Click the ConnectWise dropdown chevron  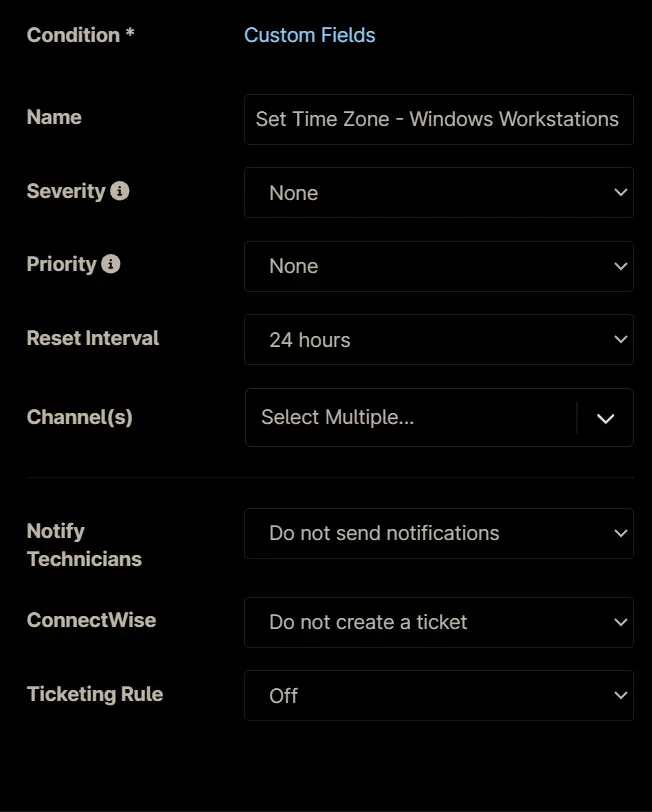(620, 622)
